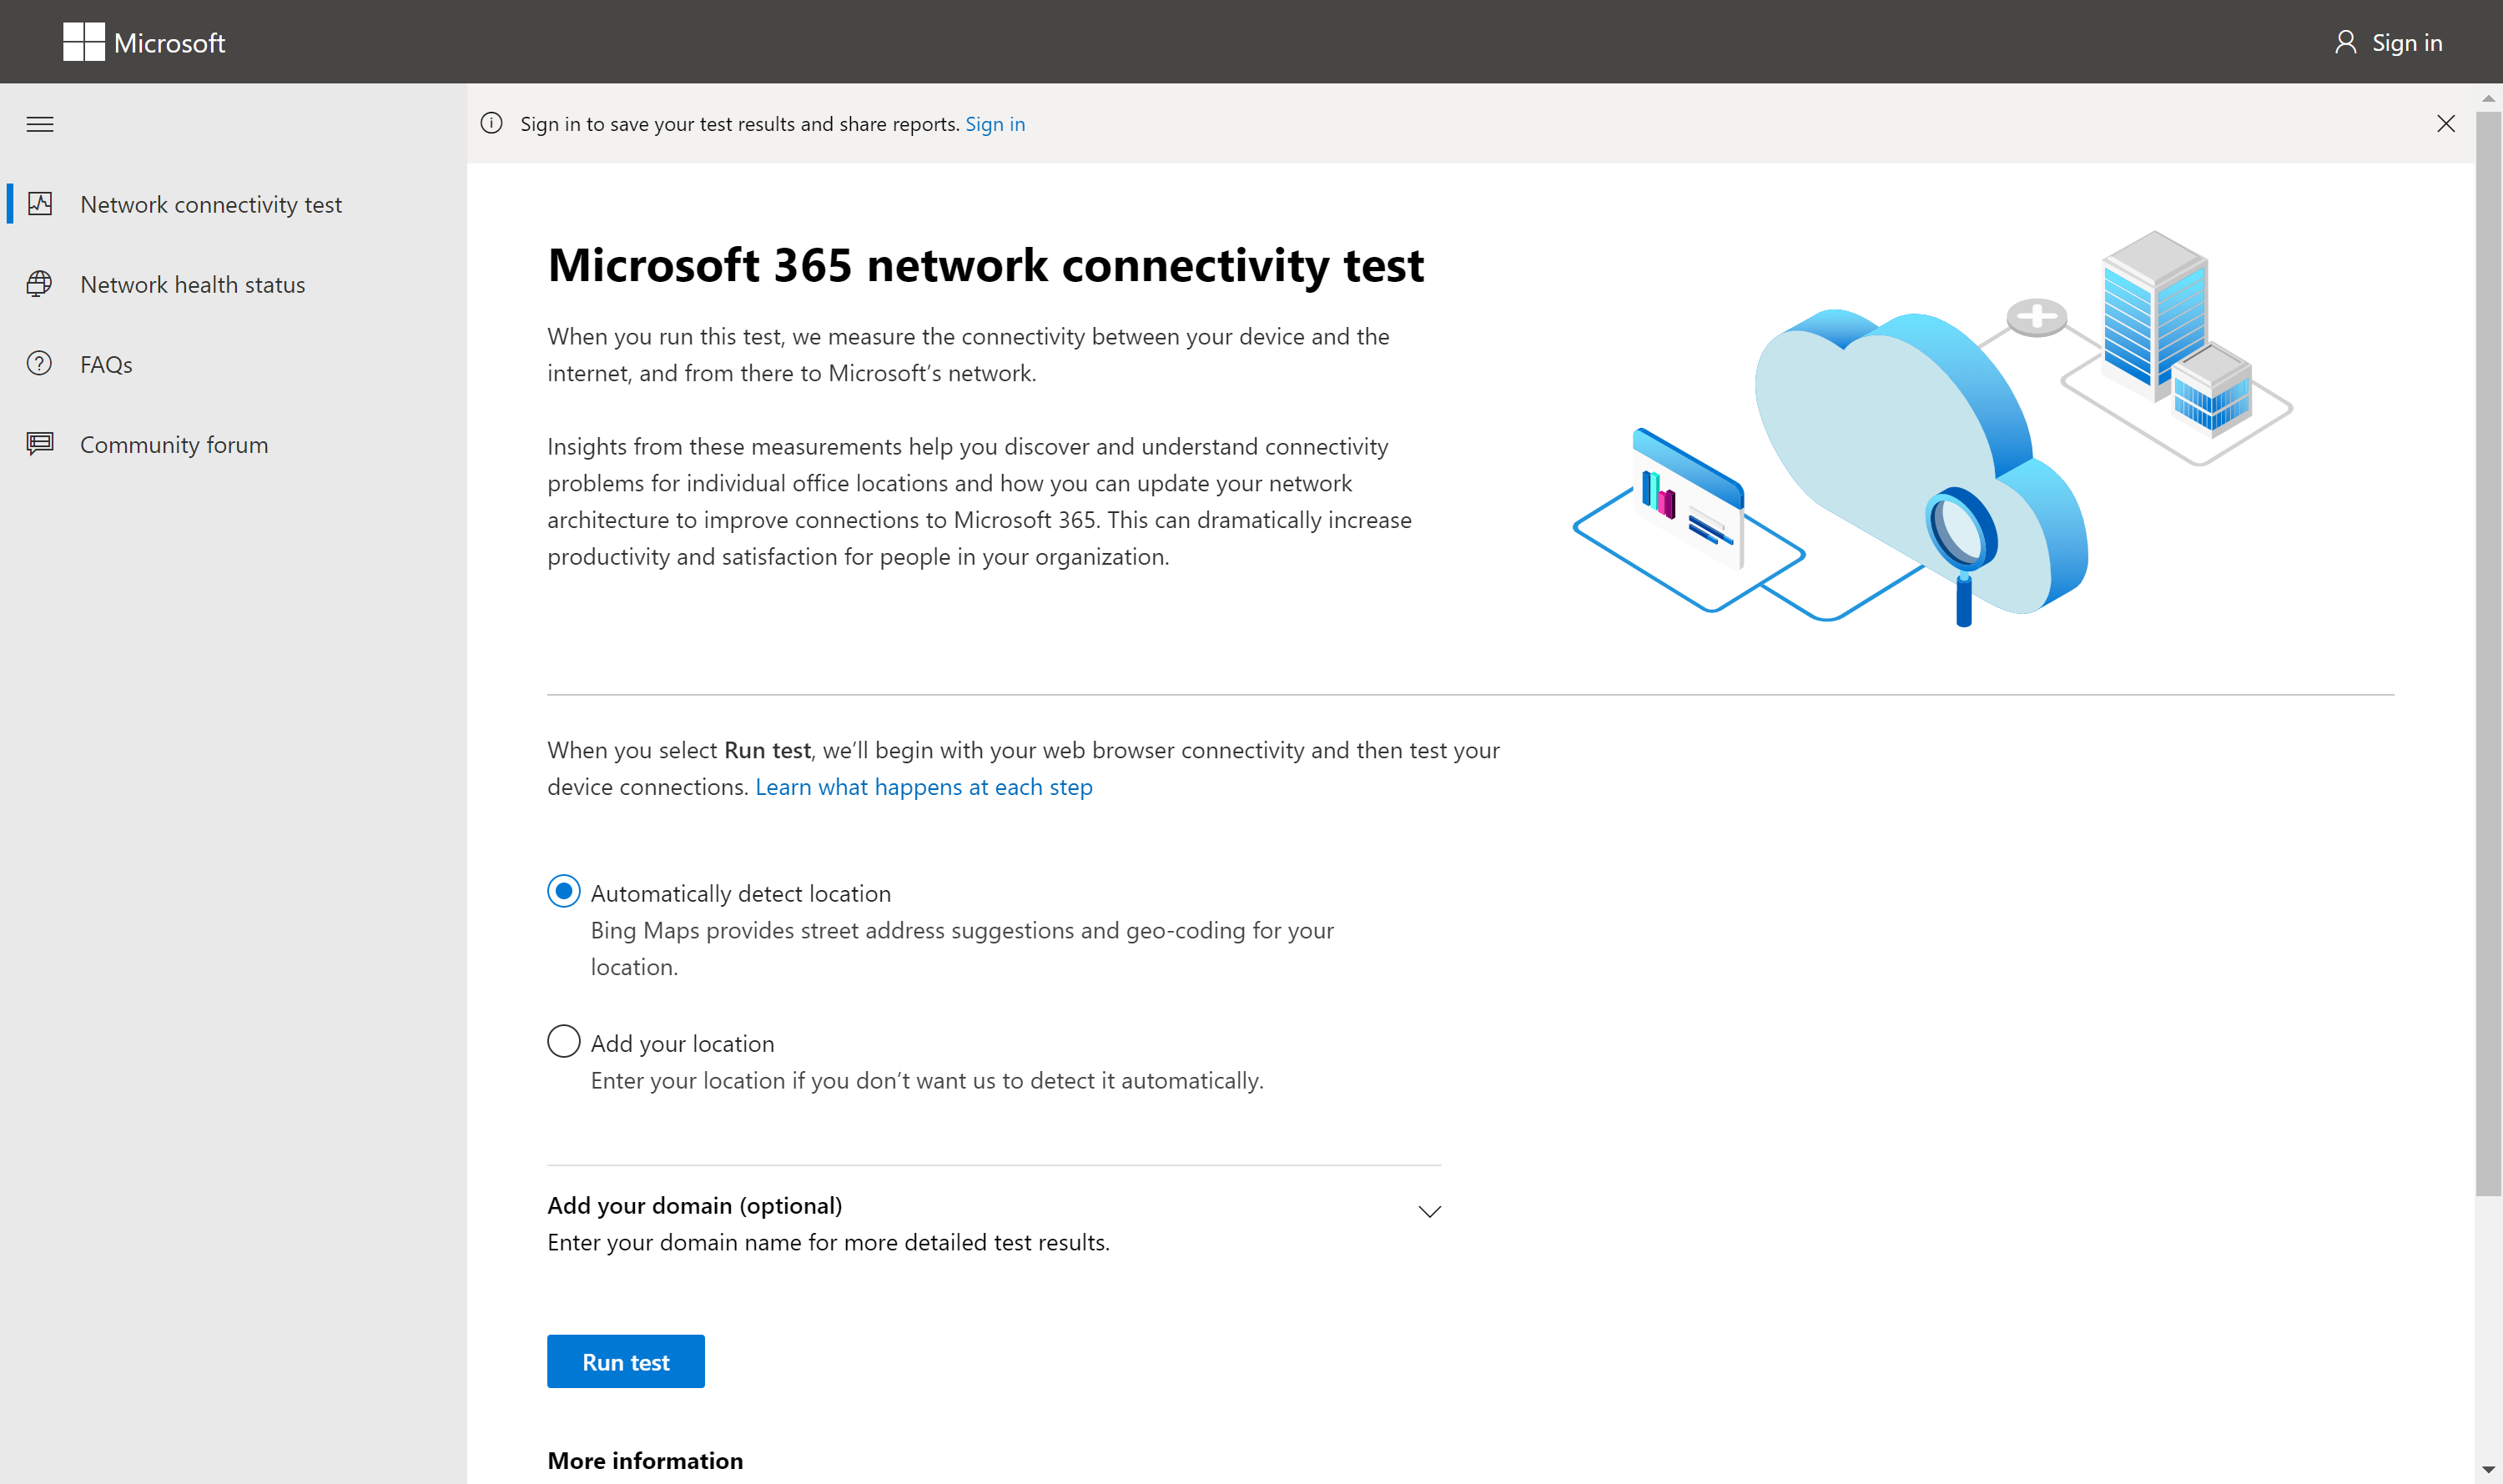Screen dimensions: 2503x1484
Task: Select the Network connectivity test chart icon
Action: click(40, 203)
